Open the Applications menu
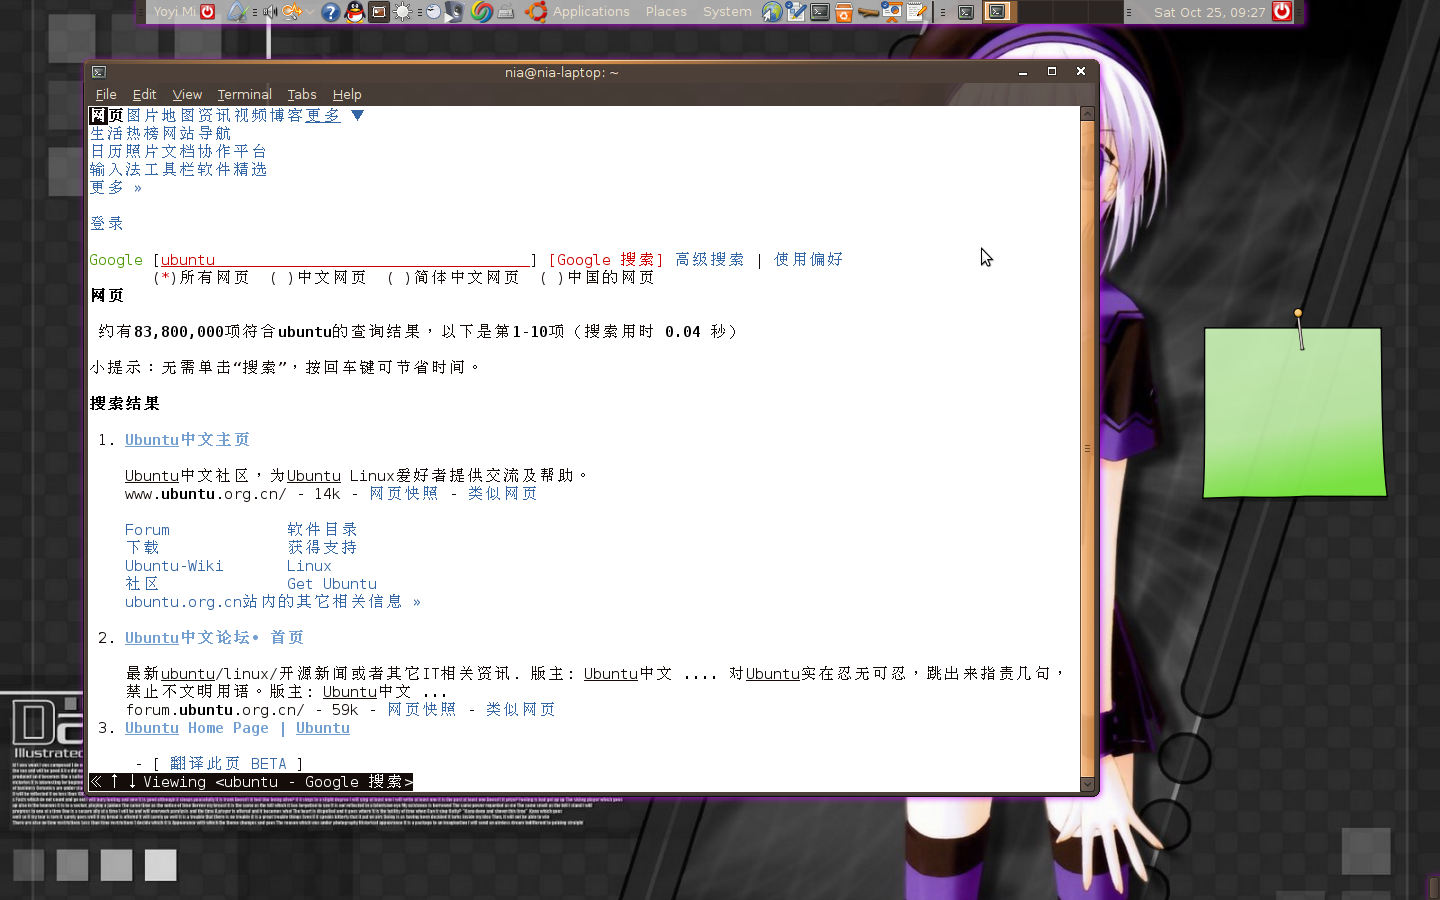The width and height of the screenshot is (1440, 900). coord(591,12)
